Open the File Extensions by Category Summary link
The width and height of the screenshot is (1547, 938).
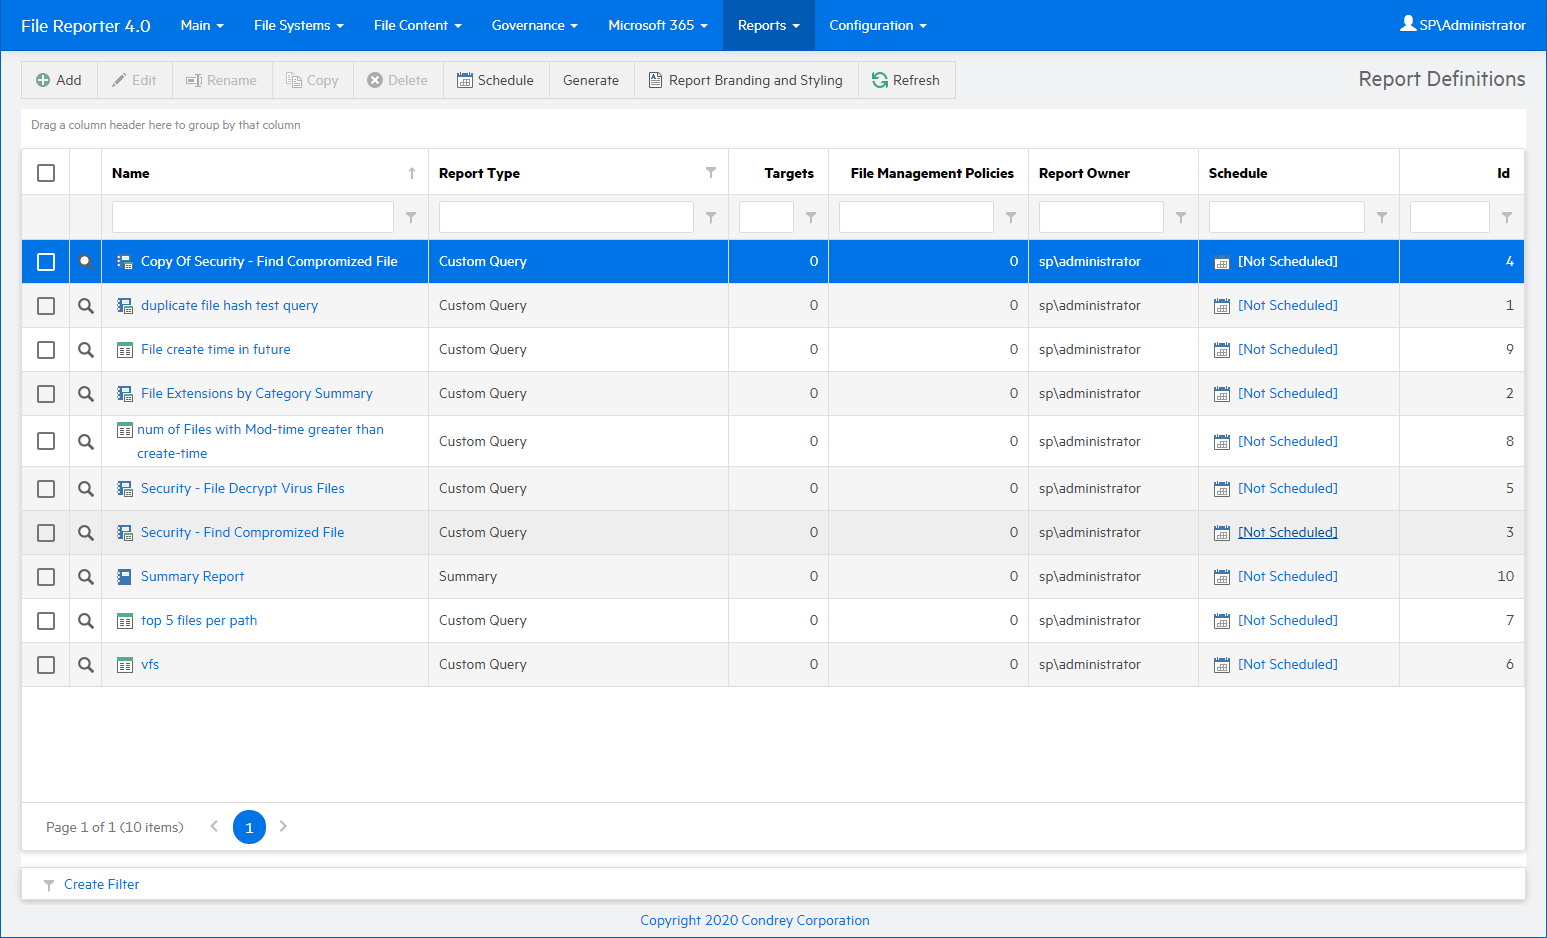[256, 394]
